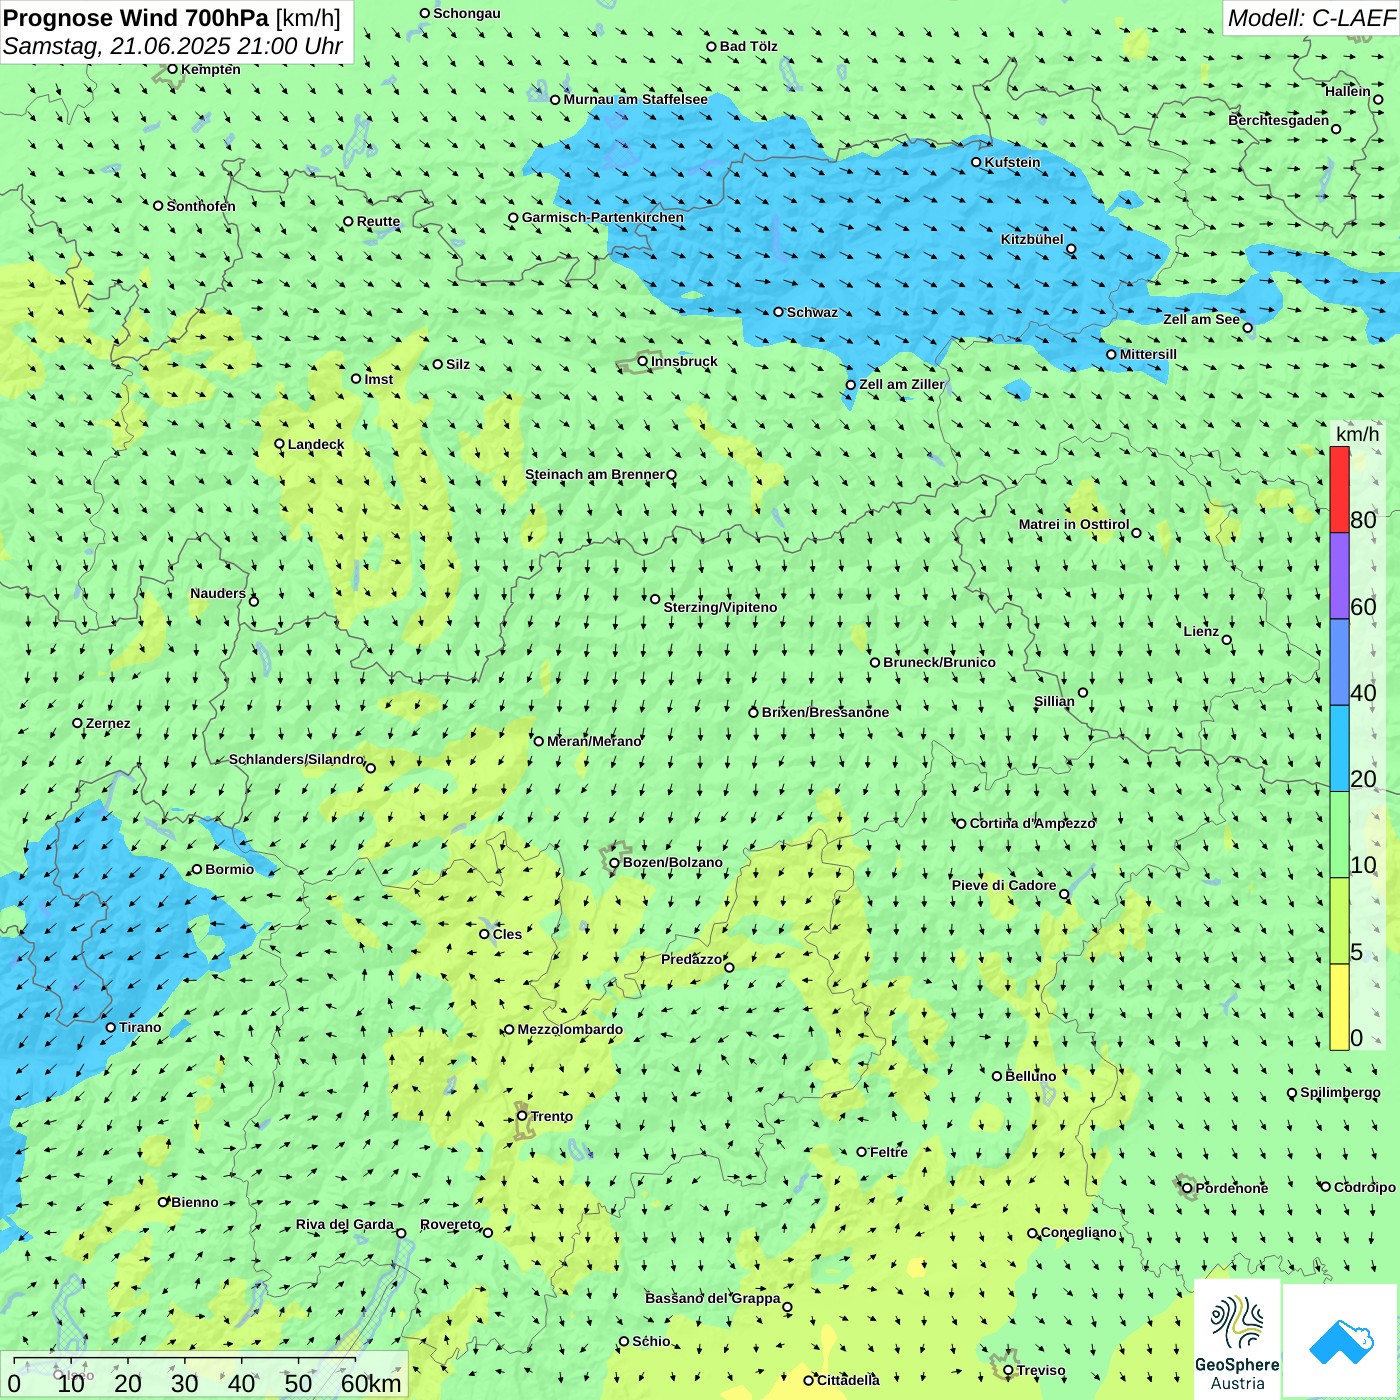Viewport: 1400px width, 1400px height.
Task: Click the Cles city marker
Action: [485, 934]
